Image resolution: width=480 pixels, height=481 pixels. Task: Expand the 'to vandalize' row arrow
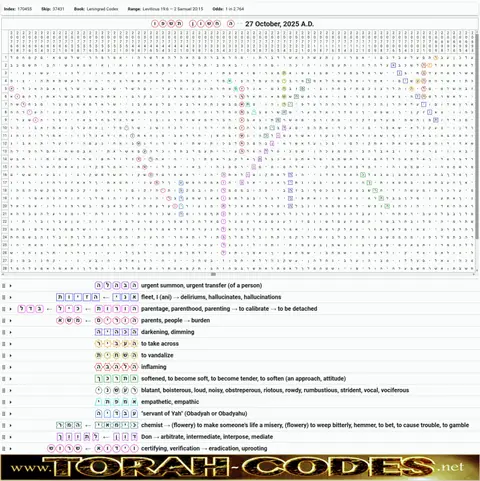coord(10,356)
